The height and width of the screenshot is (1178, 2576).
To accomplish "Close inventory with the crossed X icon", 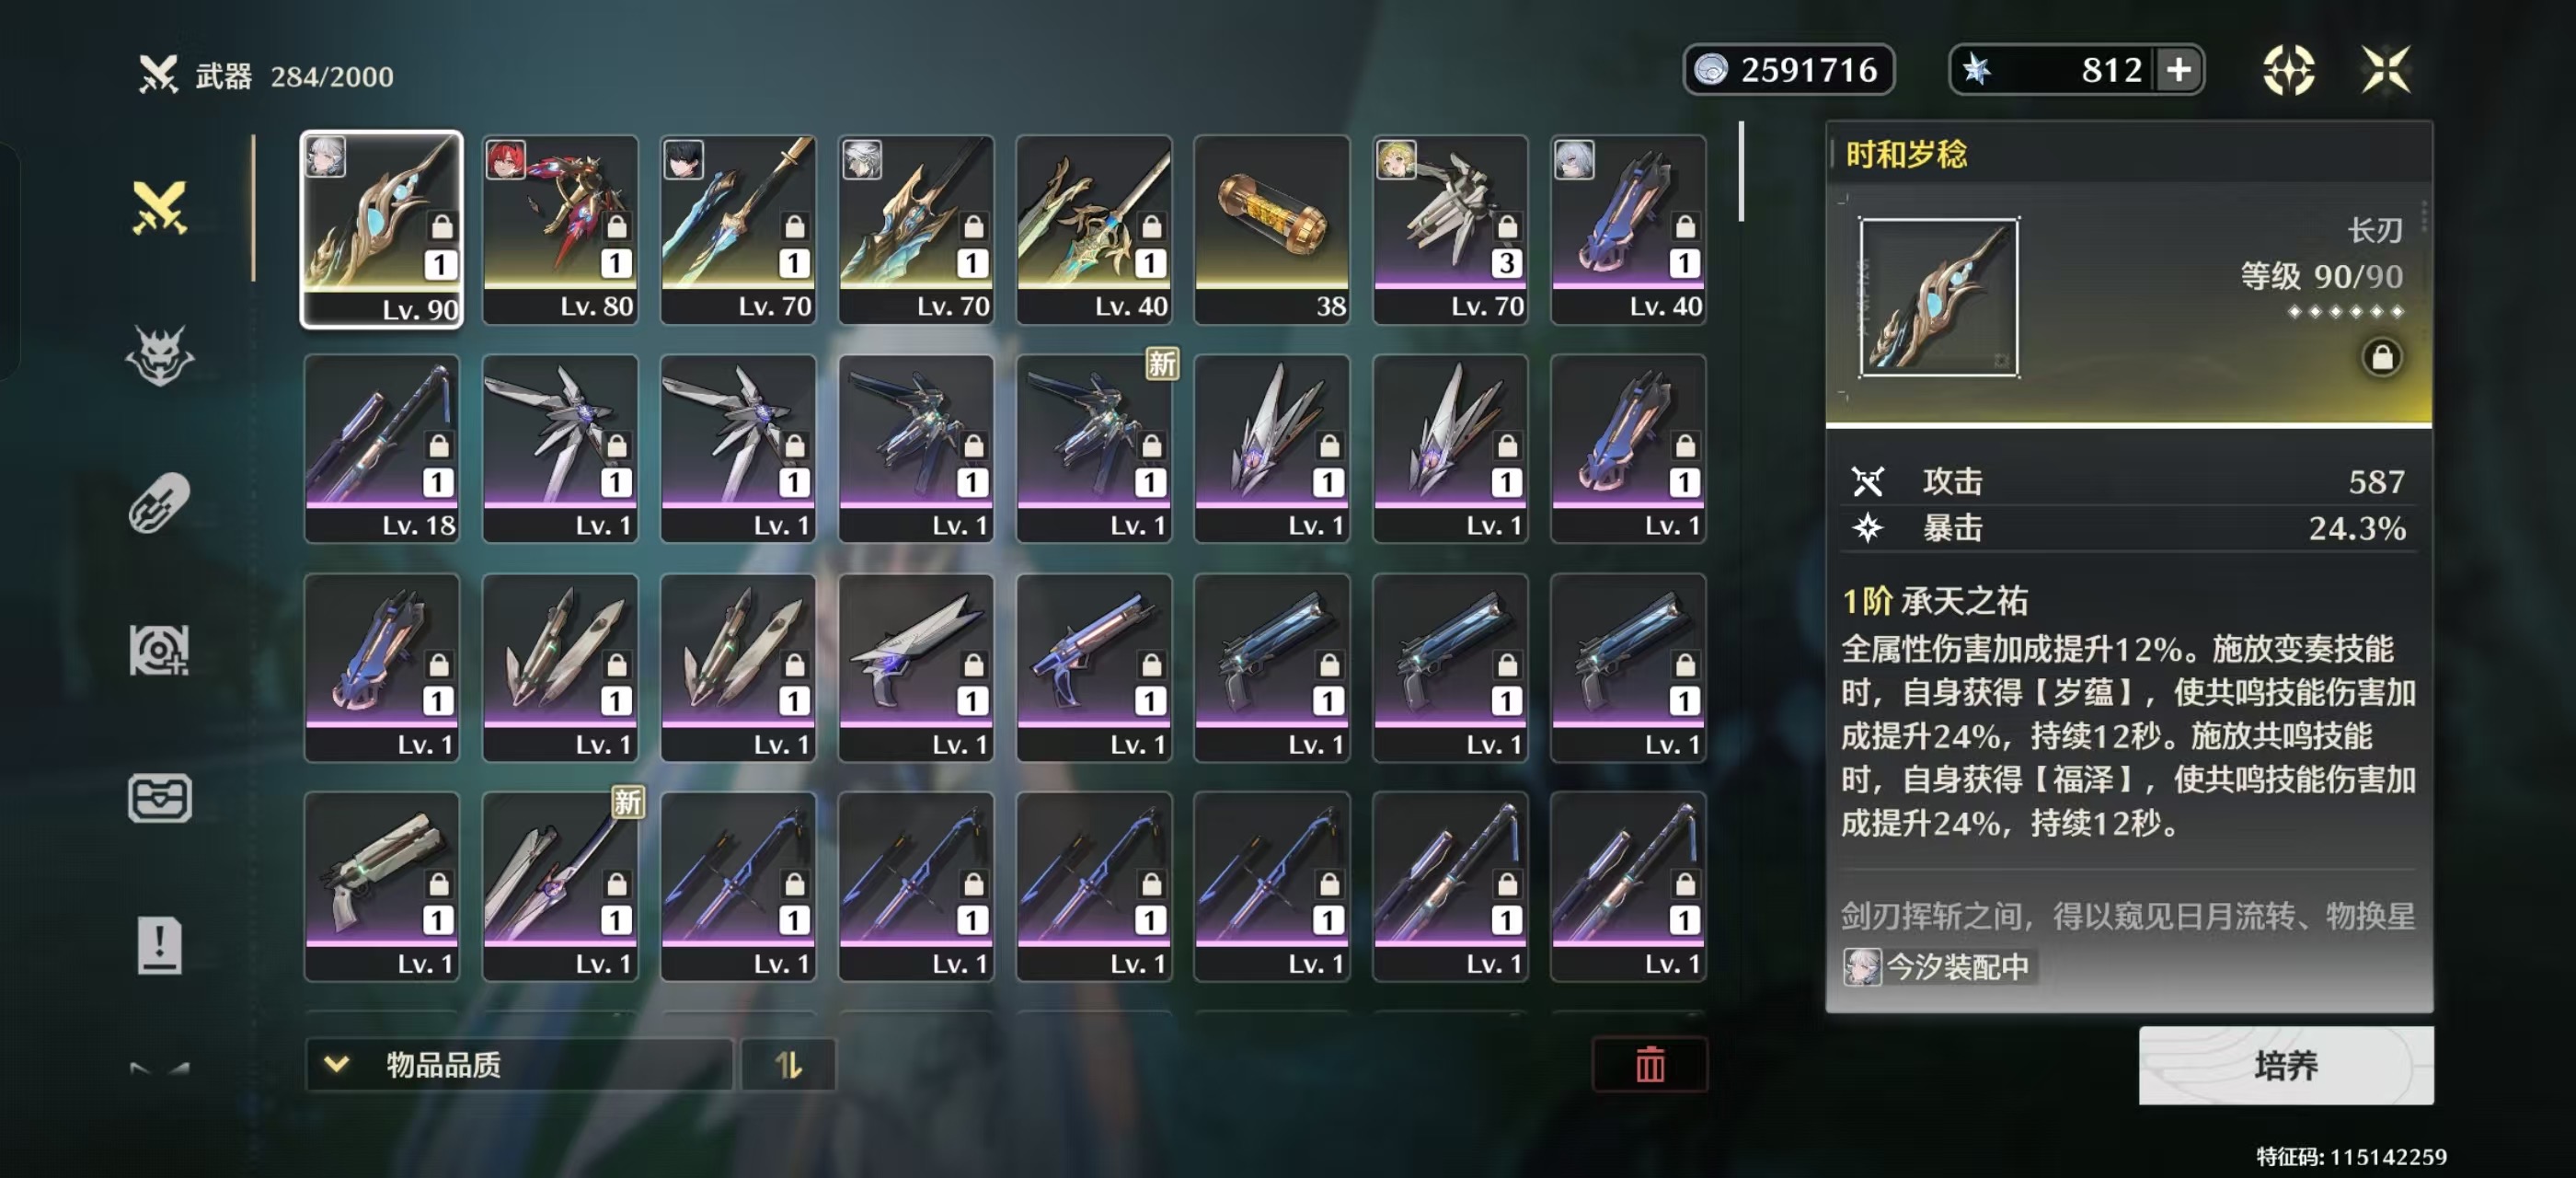I will [x=2386, y=70].
